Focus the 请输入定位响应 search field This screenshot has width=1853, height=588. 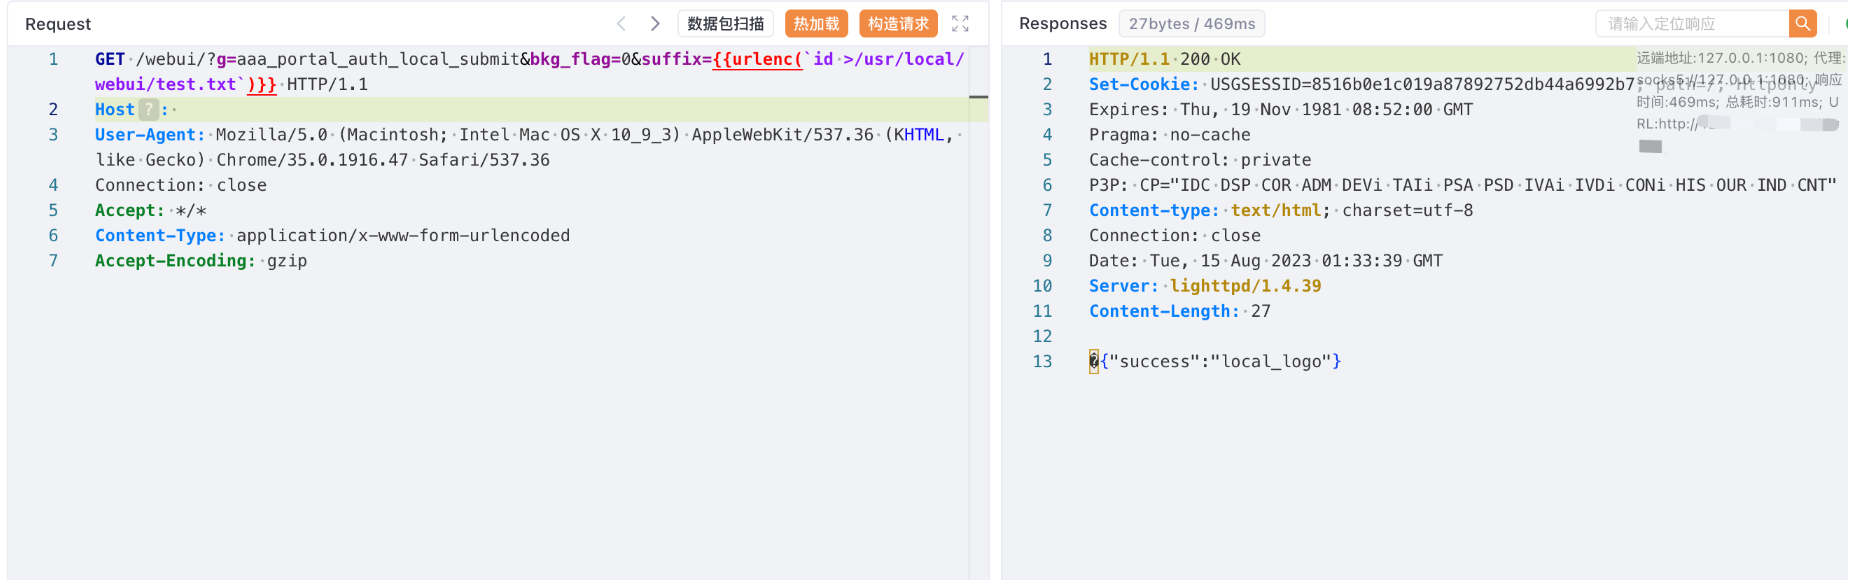click(1692, 23)
